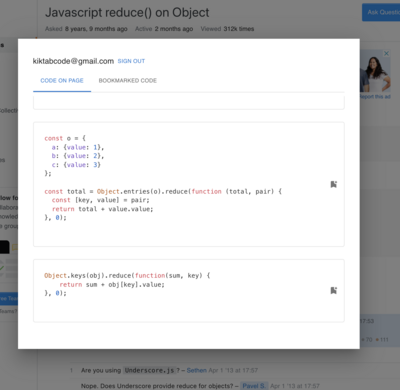Switch to the Code on Page tab
This screenshot has width=400, height=390.
62,81
